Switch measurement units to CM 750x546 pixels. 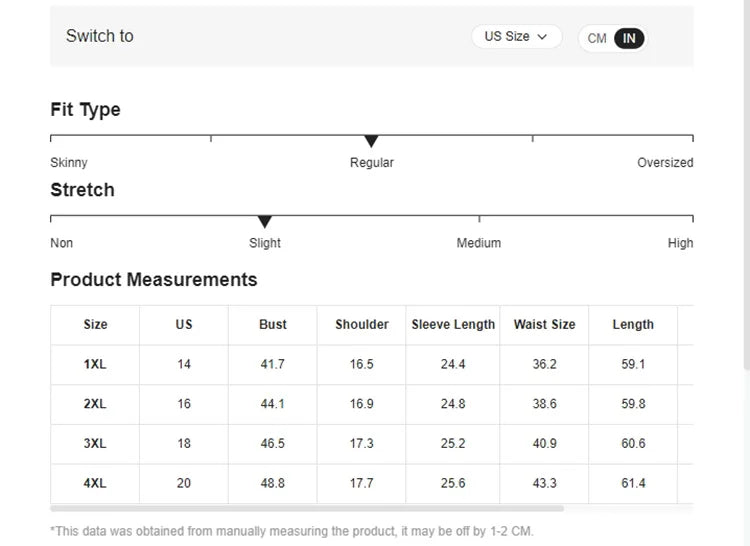596,38
